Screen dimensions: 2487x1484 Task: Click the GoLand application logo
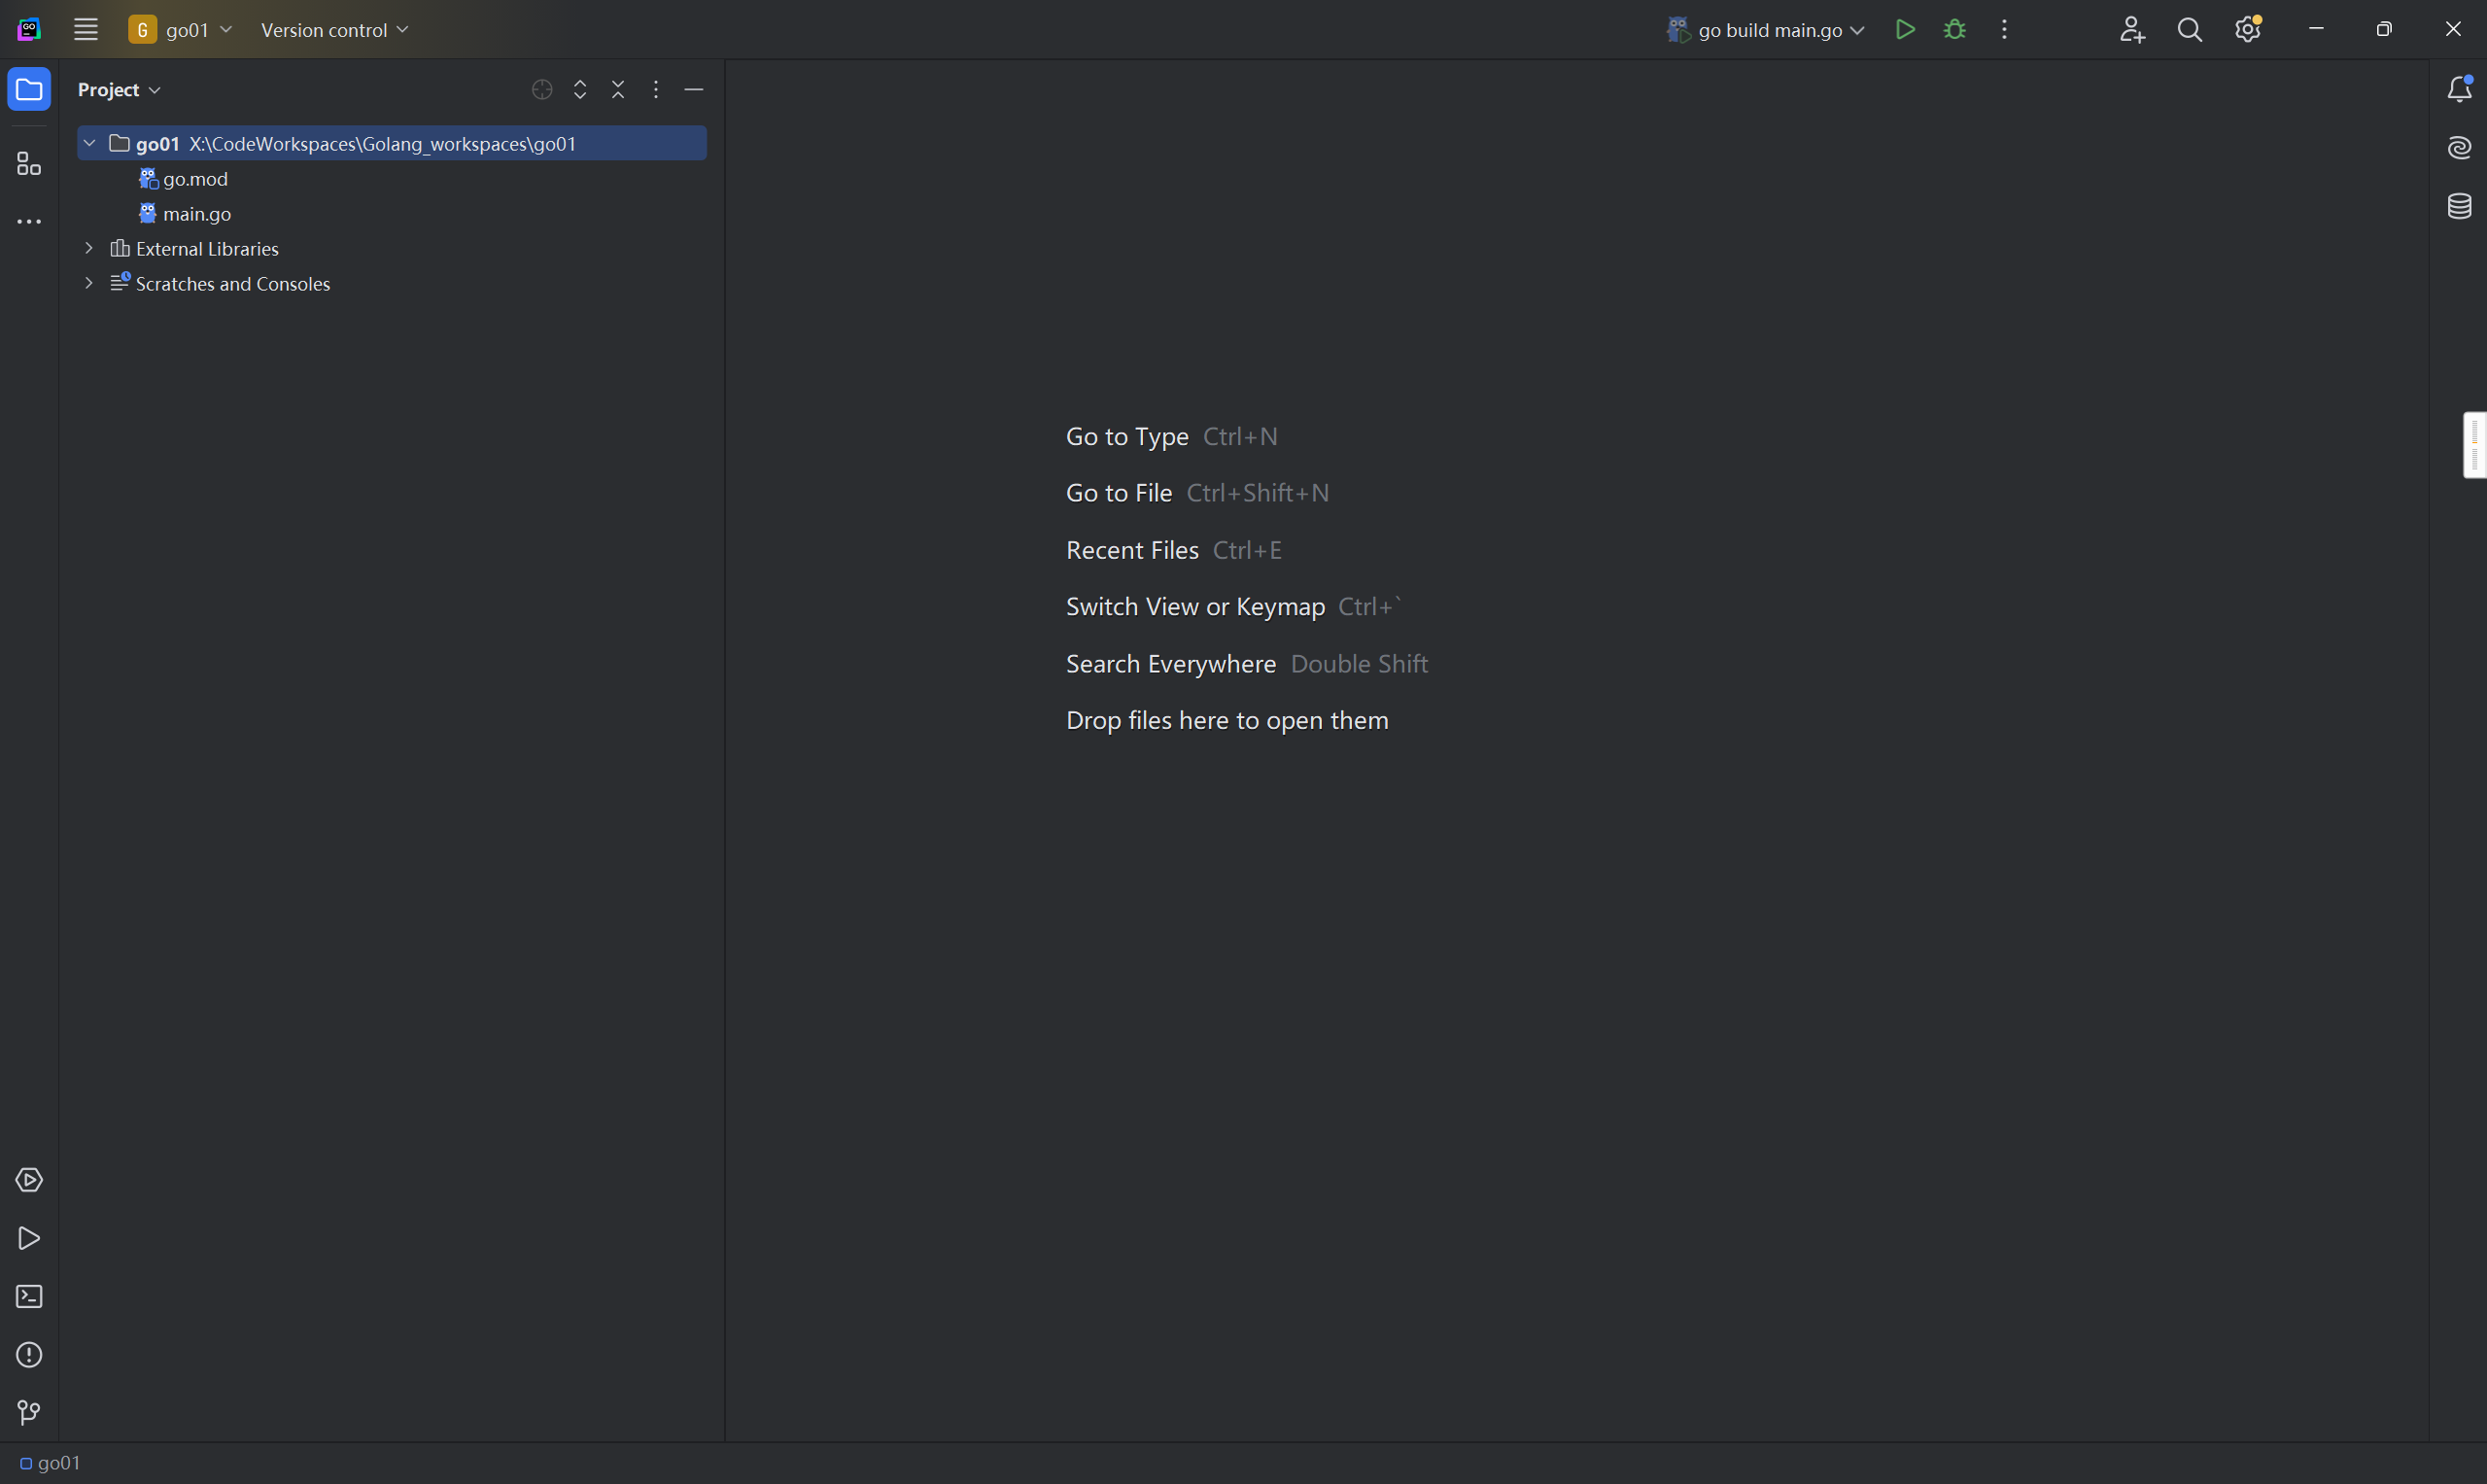click(29, 29)
